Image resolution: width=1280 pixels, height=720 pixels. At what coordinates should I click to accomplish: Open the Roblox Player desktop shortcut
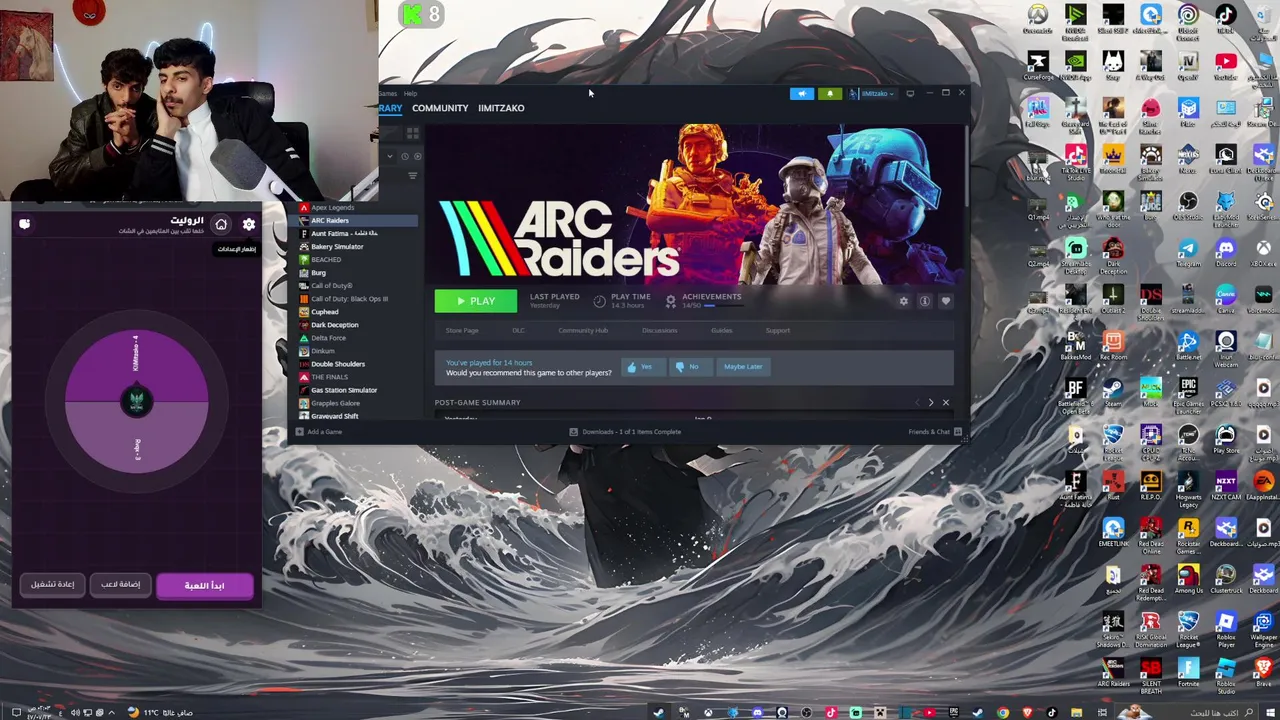pos(1225,627)
